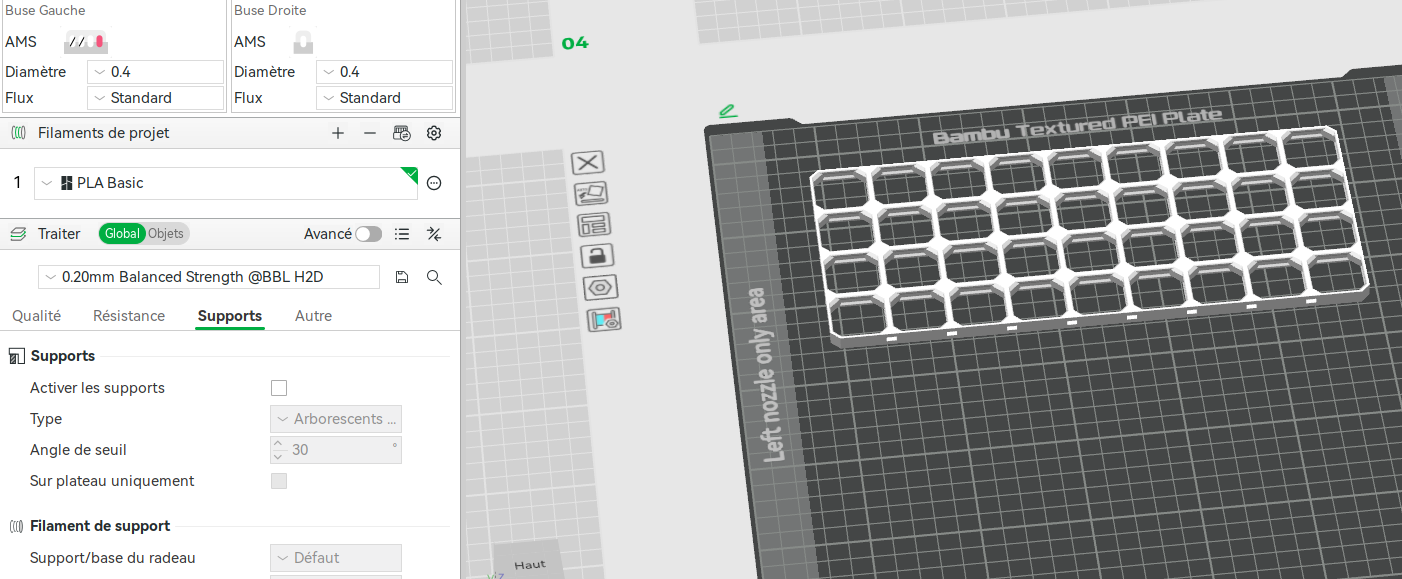Click the Filament de support section icon
1402x579 pixels.
click(x=16, y=526)
